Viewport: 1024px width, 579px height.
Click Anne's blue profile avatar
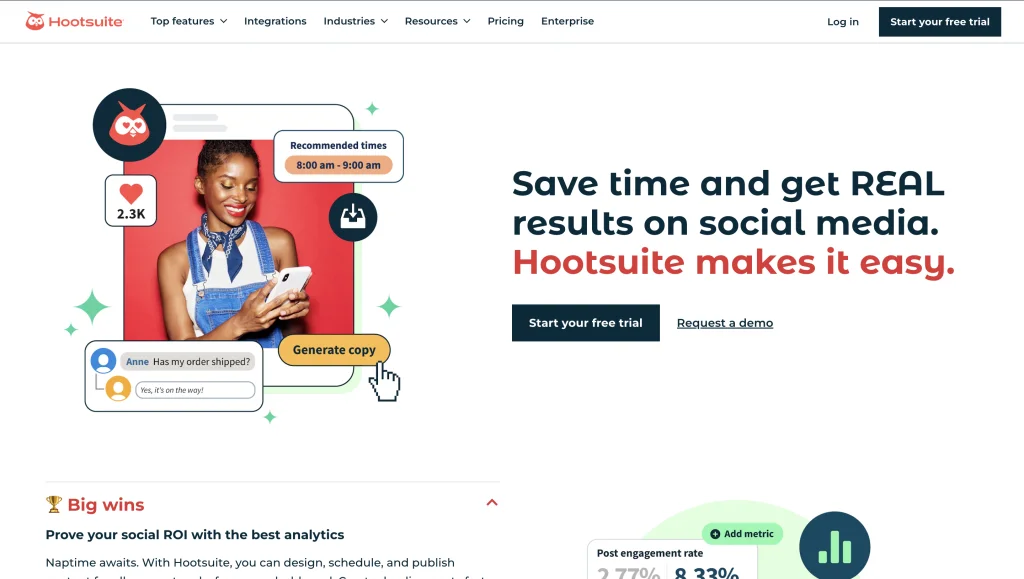103,361
